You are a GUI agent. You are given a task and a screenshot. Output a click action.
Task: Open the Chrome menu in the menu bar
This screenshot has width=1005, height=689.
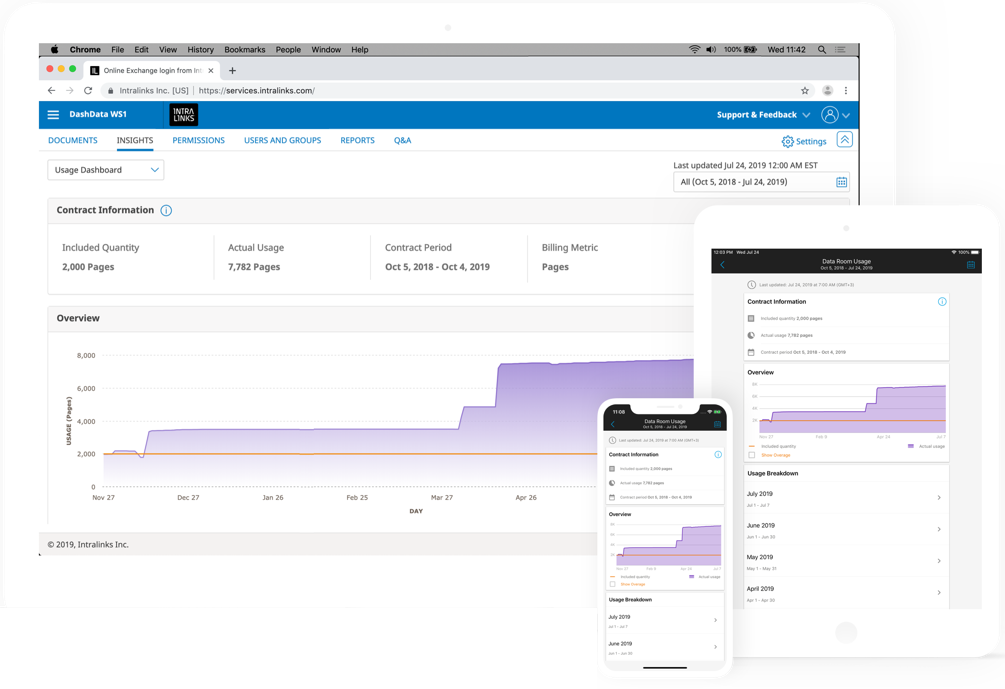point(85,49)
